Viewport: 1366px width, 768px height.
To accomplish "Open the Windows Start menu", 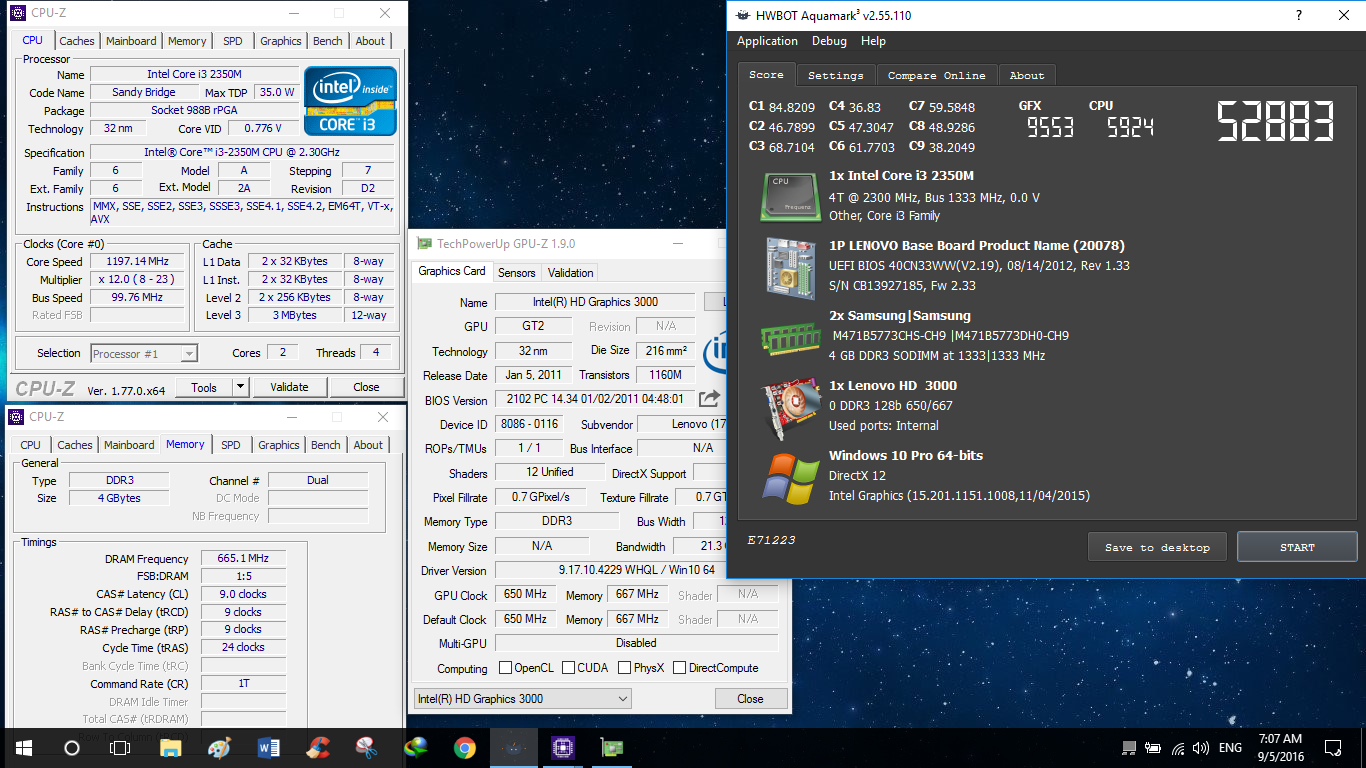I will (23, 747).
